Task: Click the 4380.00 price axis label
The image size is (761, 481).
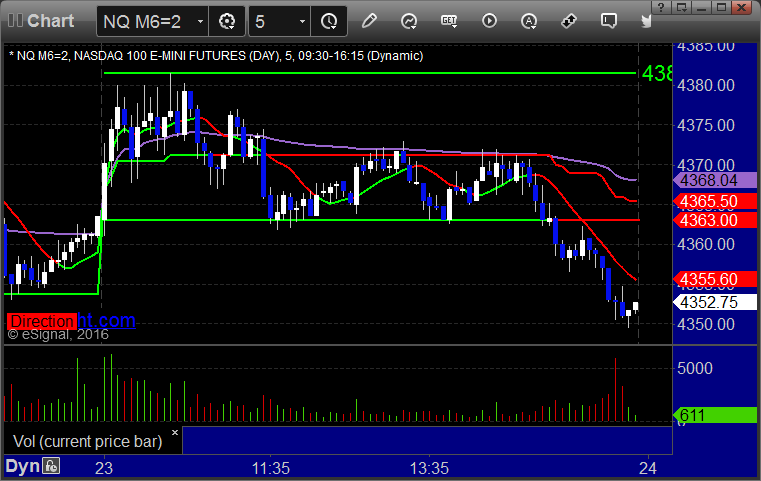Action: click(x=706, y=85)
